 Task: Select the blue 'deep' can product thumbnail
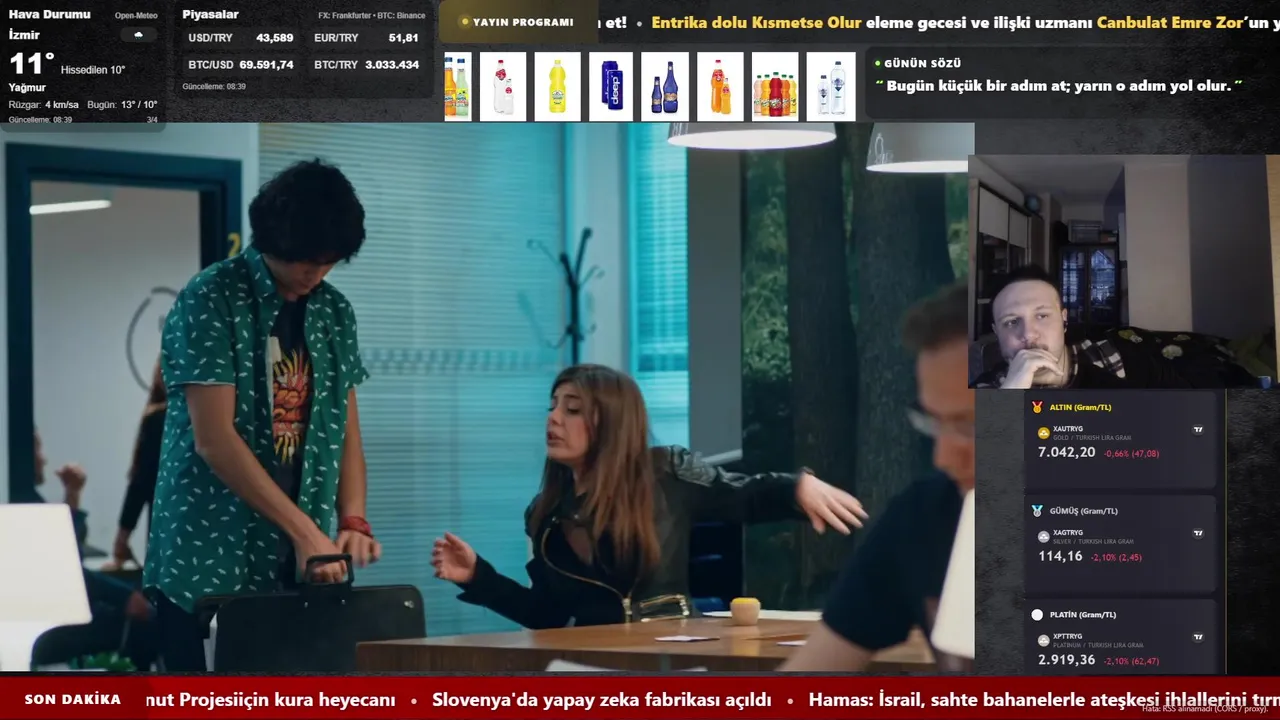(611, 86)
